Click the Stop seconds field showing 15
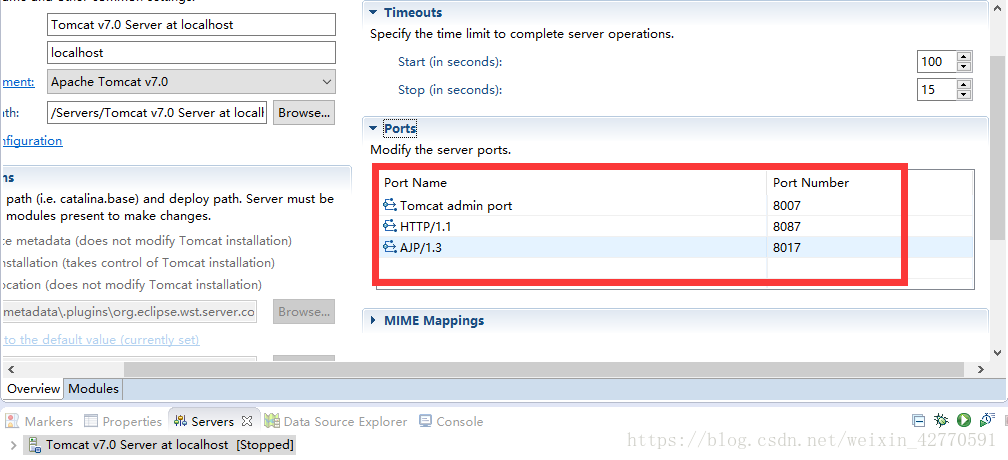The width and height of the screenshot is (1008, 460). pyautogui.click(x=937, y=90)
